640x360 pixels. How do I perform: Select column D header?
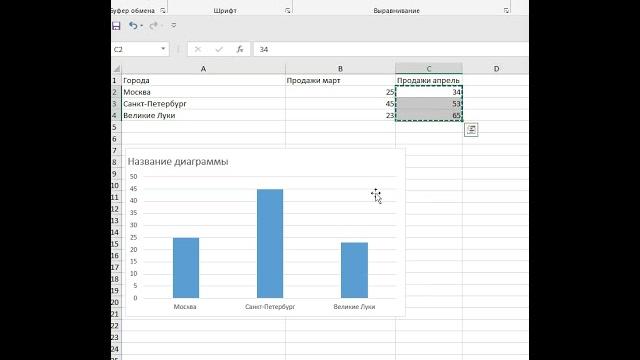496,69
